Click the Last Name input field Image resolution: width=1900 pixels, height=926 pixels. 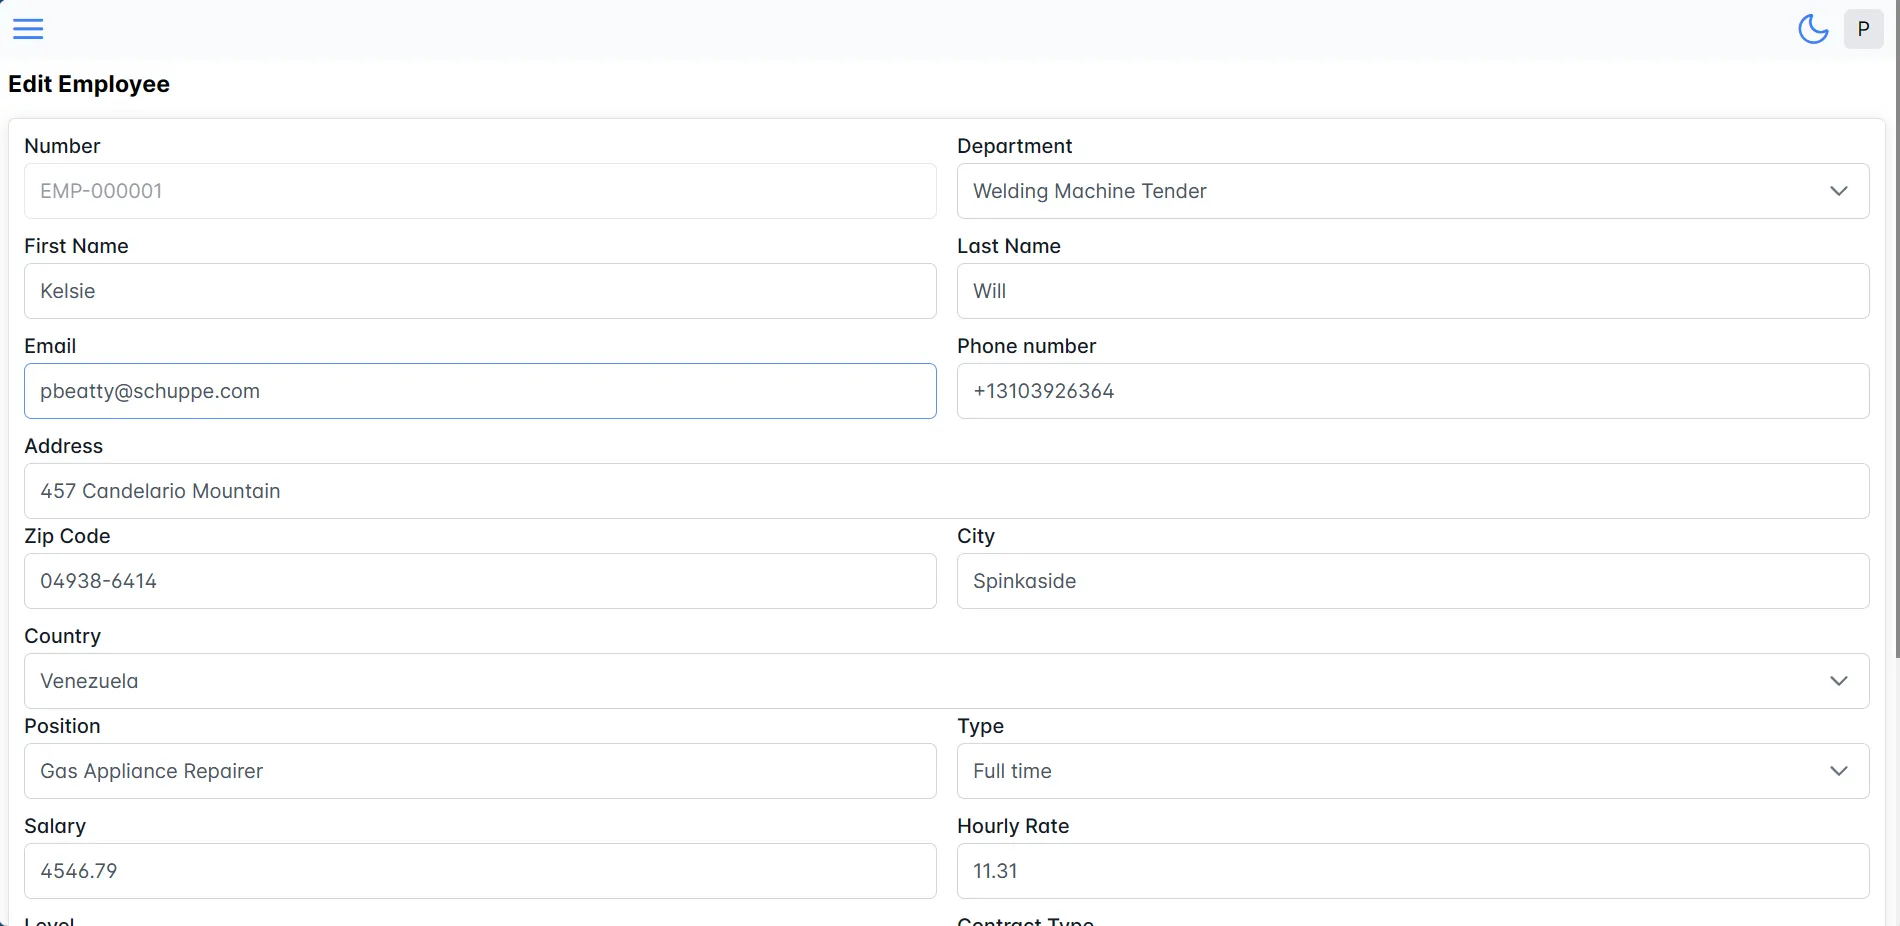1412,291
